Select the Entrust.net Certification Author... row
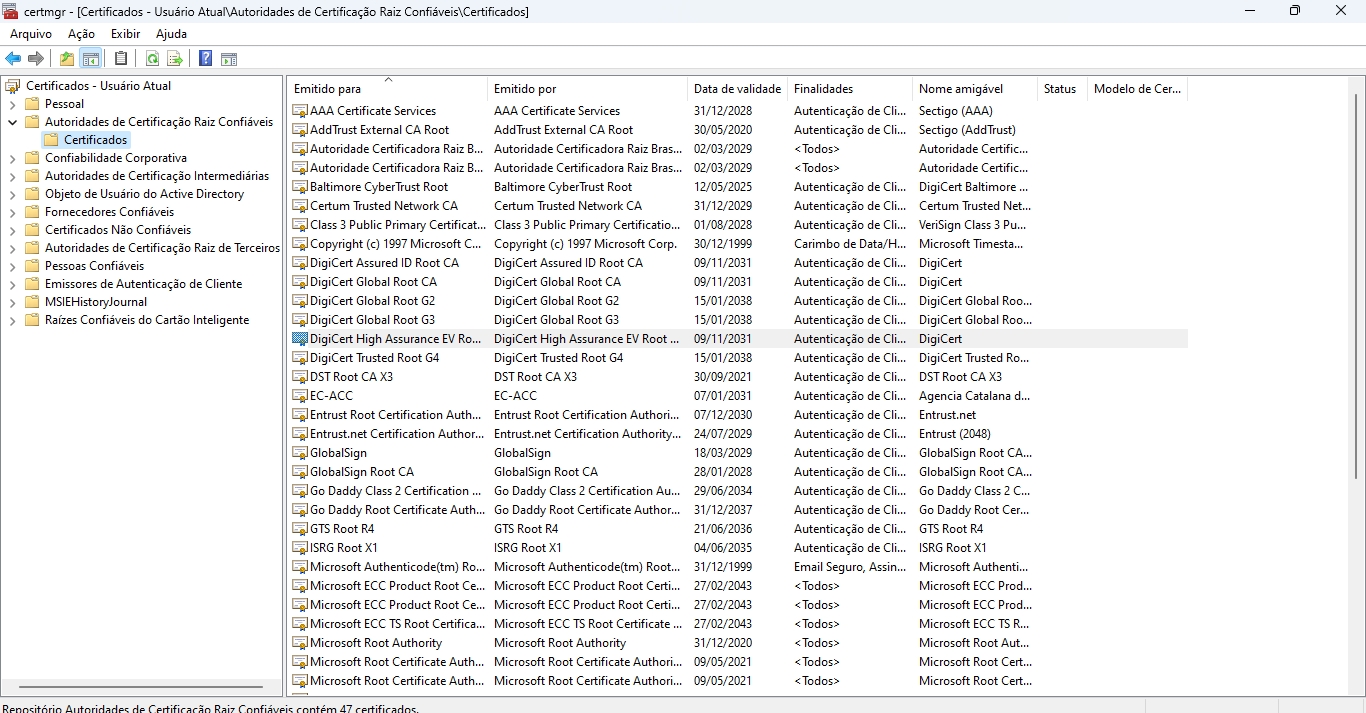Image resolution: width=1366 pixels, height=713 pixels. click(x=739, y=434)
